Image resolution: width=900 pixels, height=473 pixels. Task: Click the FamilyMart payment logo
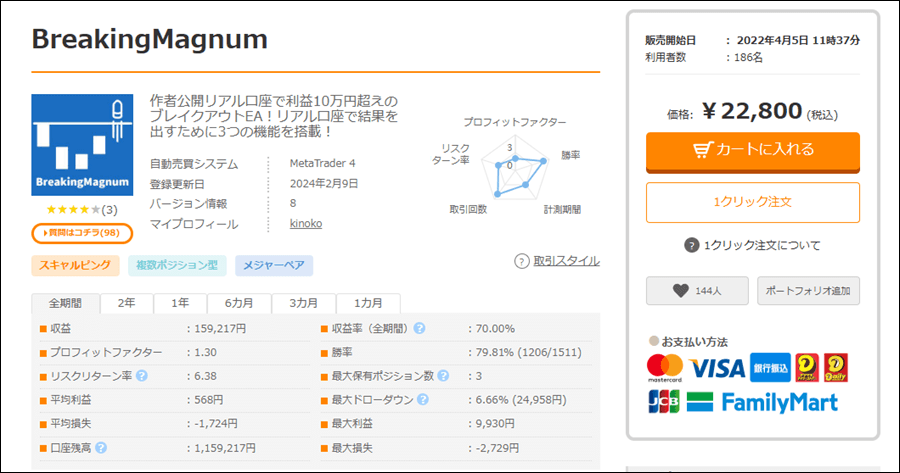(x=762, y=402)
